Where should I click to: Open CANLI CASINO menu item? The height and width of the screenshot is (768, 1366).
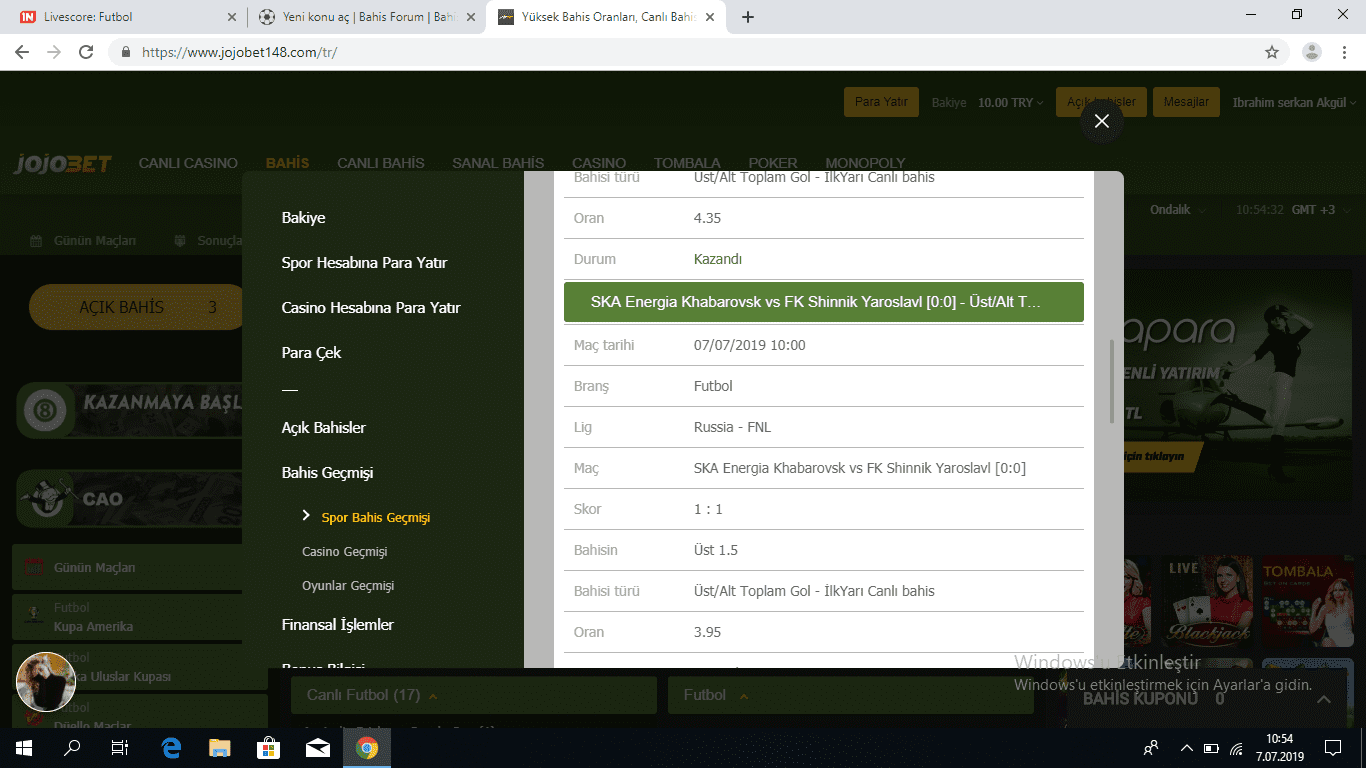(x=188, y=163)
